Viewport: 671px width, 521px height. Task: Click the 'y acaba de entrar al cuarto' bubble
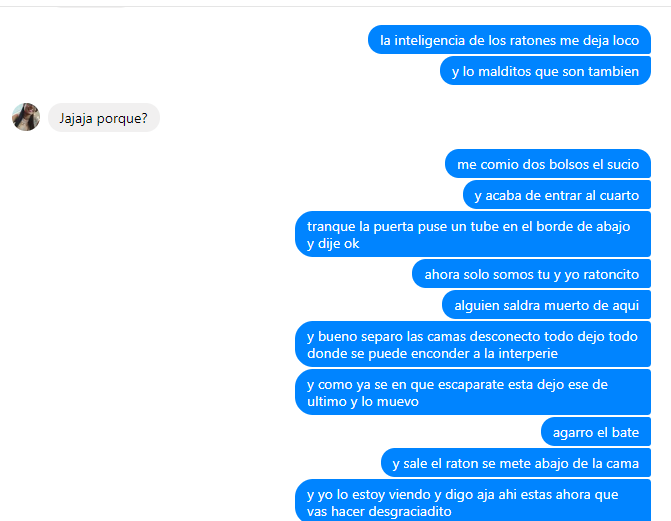(557, 195)
